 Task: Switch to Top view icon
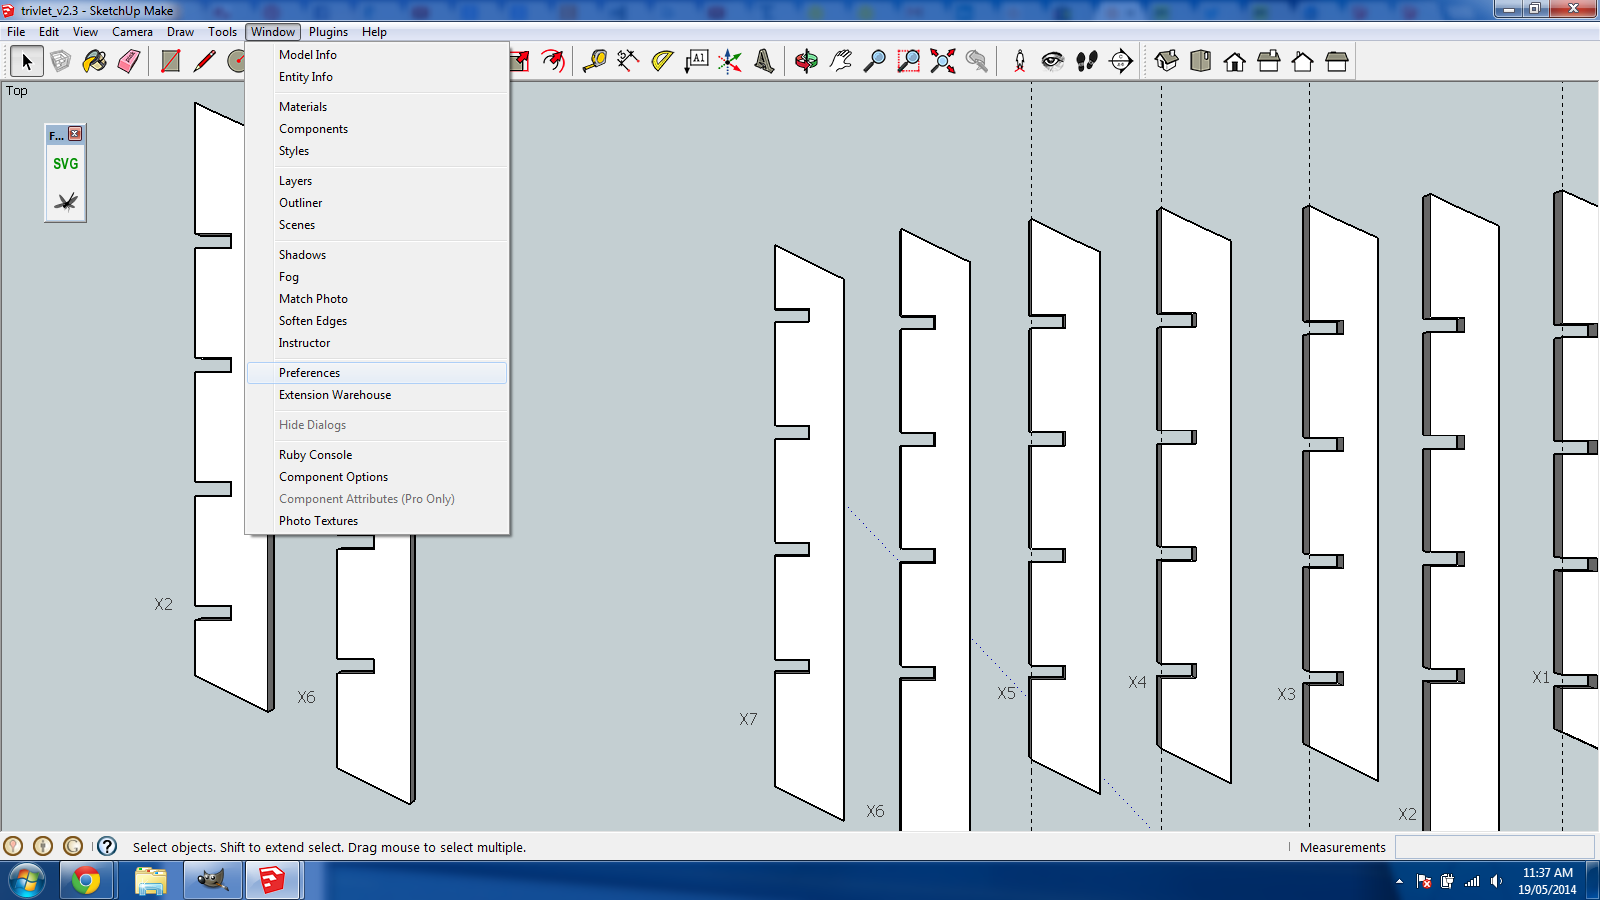(1200, 62)
